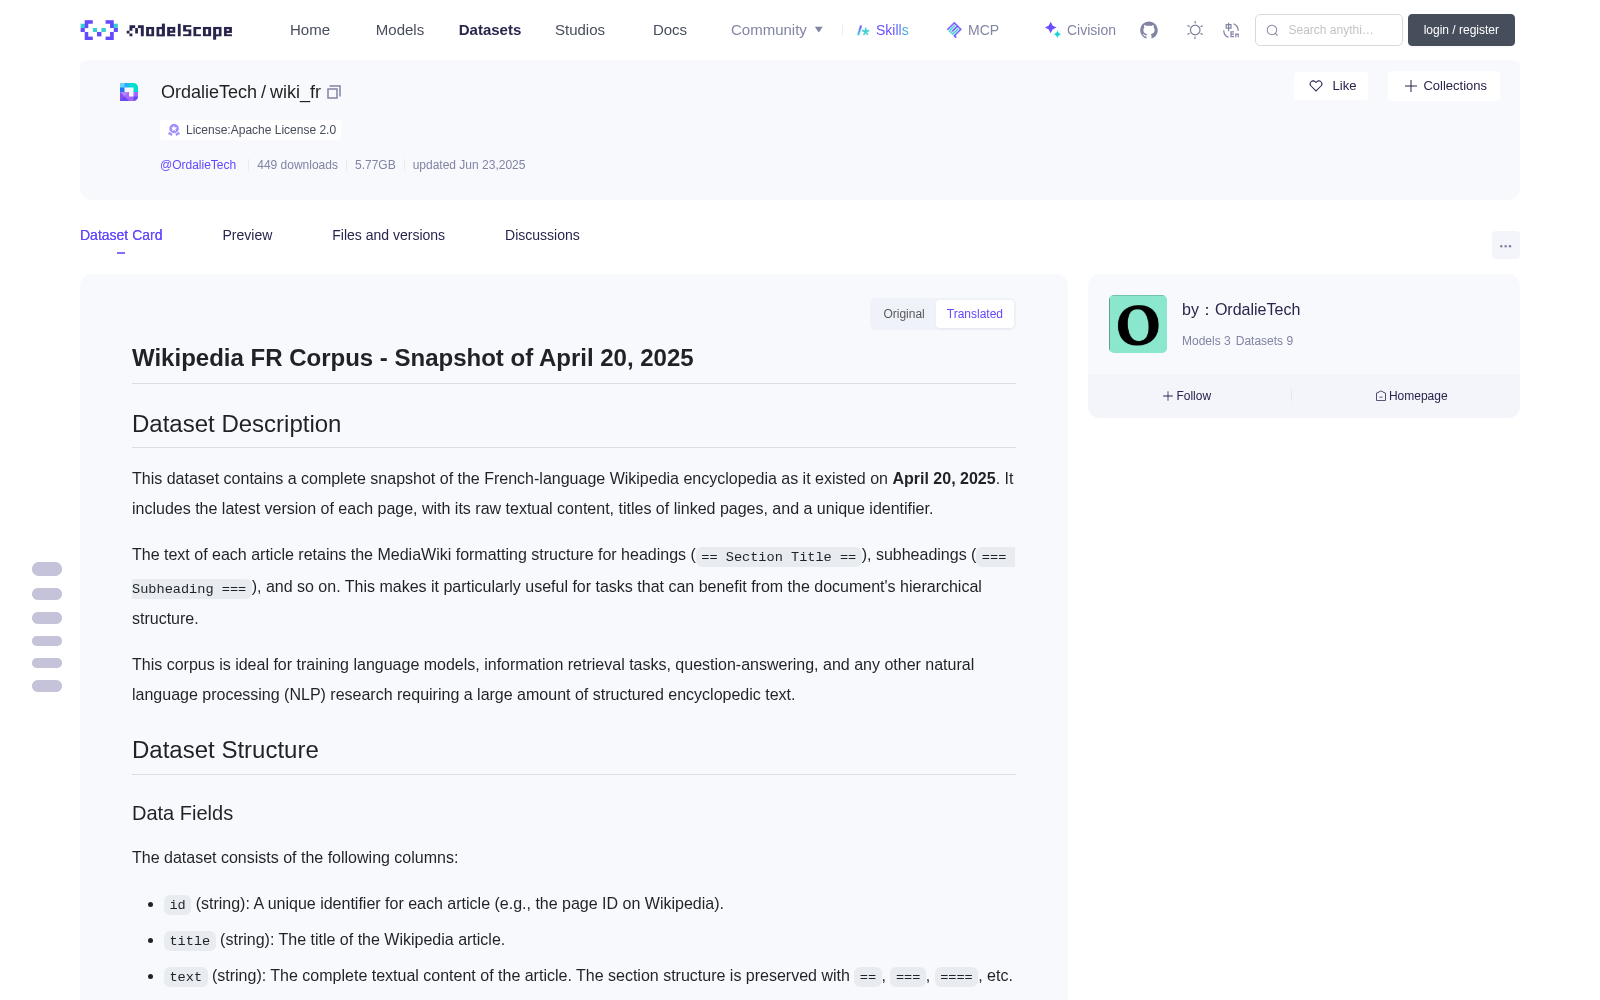Add dataset to Collections
The height and width of the screenshot is (1000, 1600).
click(x=1444, y=86)
